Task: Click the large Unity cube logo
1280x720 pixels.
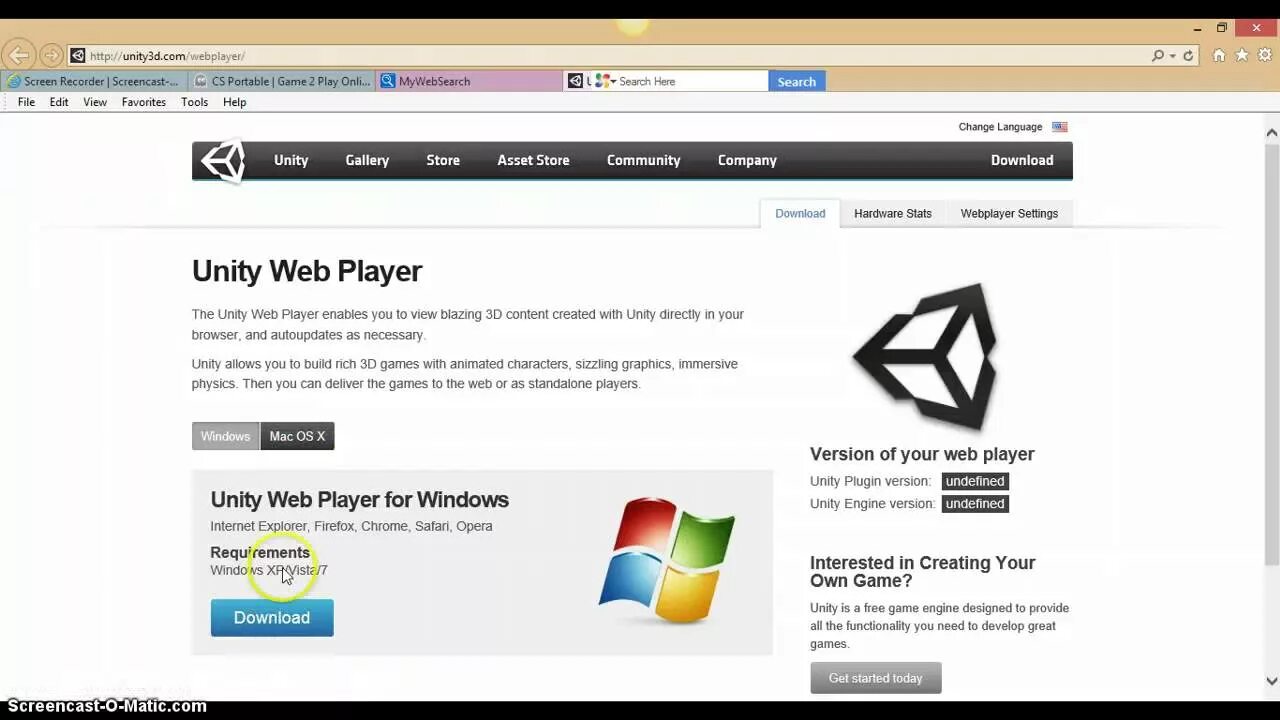Action: 925,355
